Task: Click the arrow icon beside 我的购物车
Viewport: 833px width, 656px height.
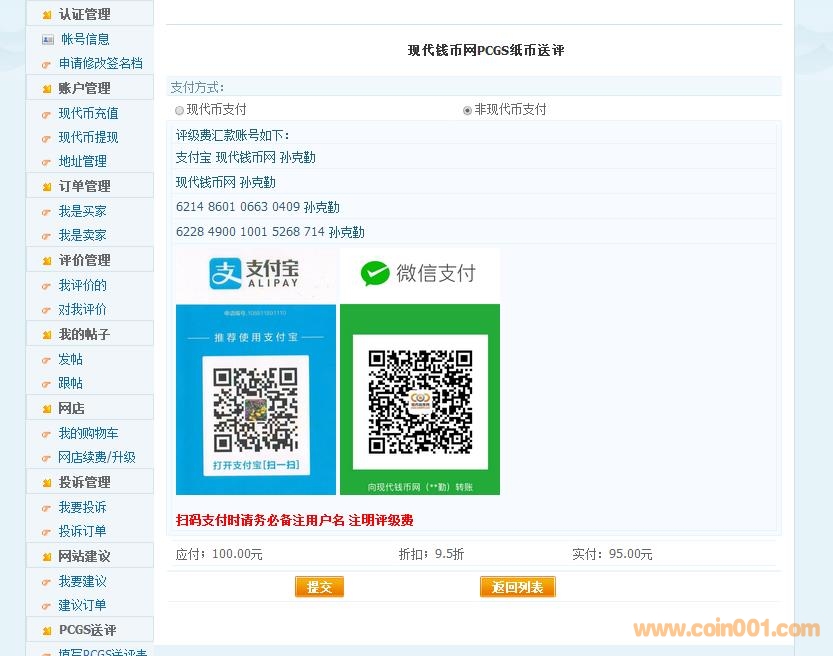Action: point(46,434)
